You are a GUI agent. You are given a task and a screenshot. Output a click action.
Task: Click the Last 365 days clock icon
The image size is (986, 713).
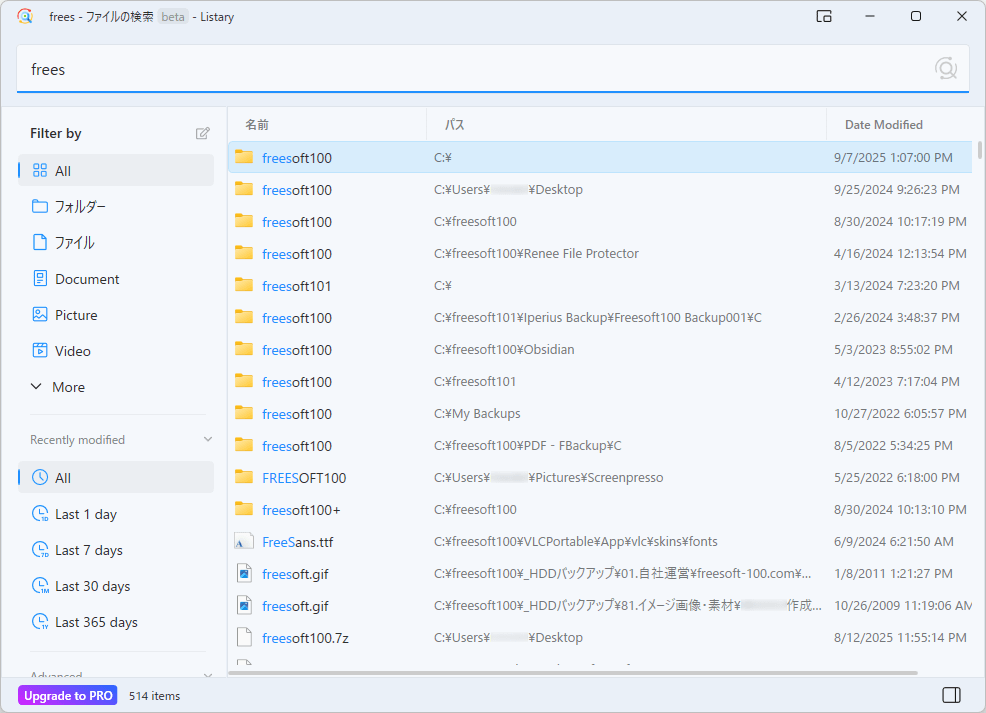pos(40,622)
